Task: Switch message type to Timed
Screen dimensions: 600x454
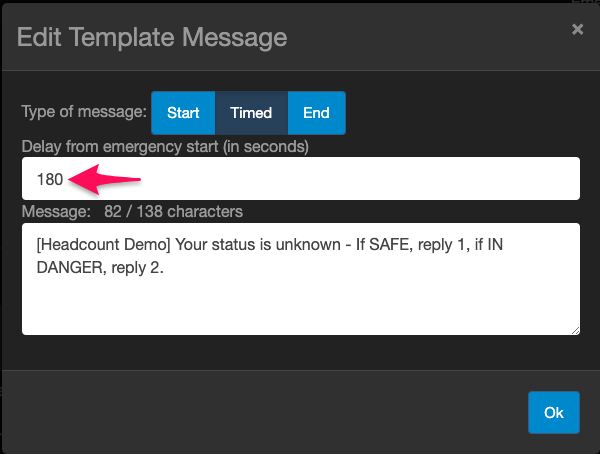Action: pyautogui.click(x=251, y=113)
